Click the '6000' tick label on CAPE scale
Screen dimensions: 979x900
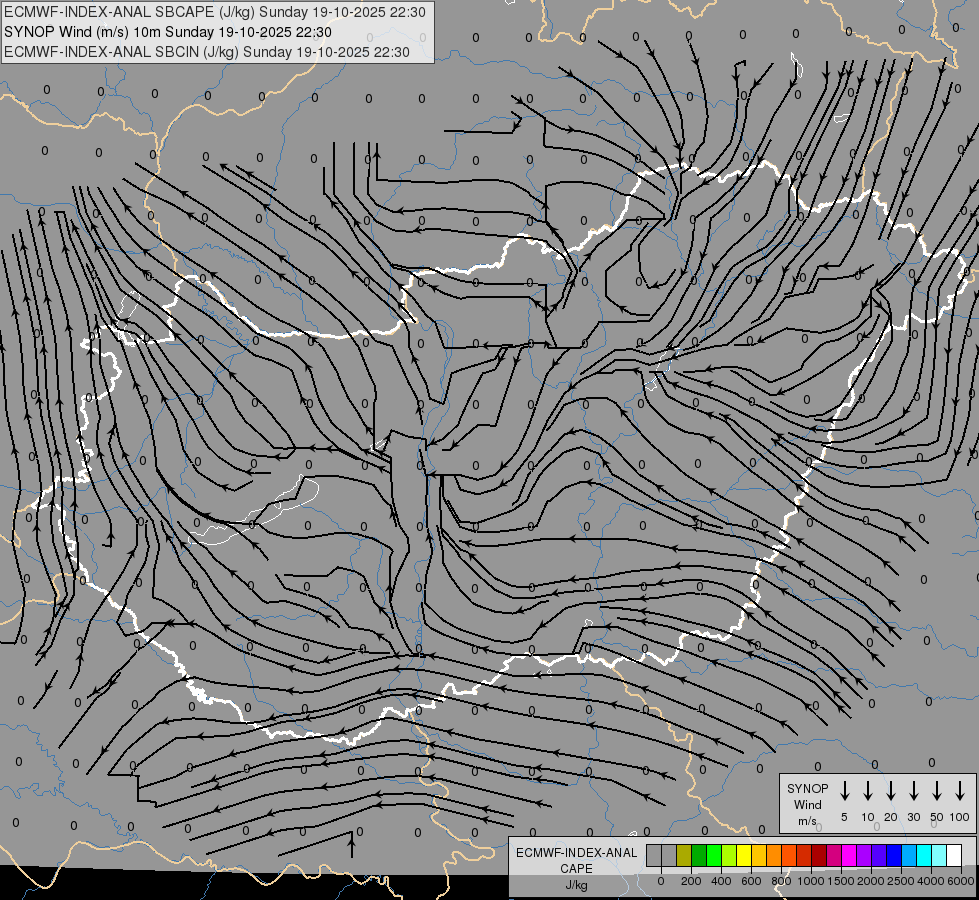point(961,881)
